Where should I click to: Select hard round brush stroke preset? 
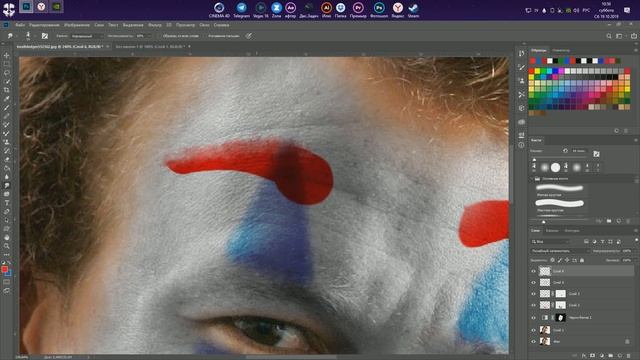pos(559,203)
